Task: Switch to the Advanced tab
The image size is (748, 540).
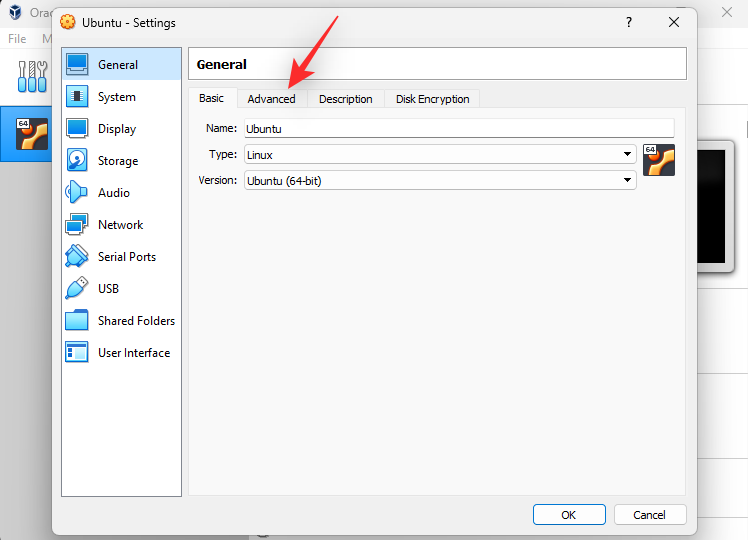Action: pos(272,99)
